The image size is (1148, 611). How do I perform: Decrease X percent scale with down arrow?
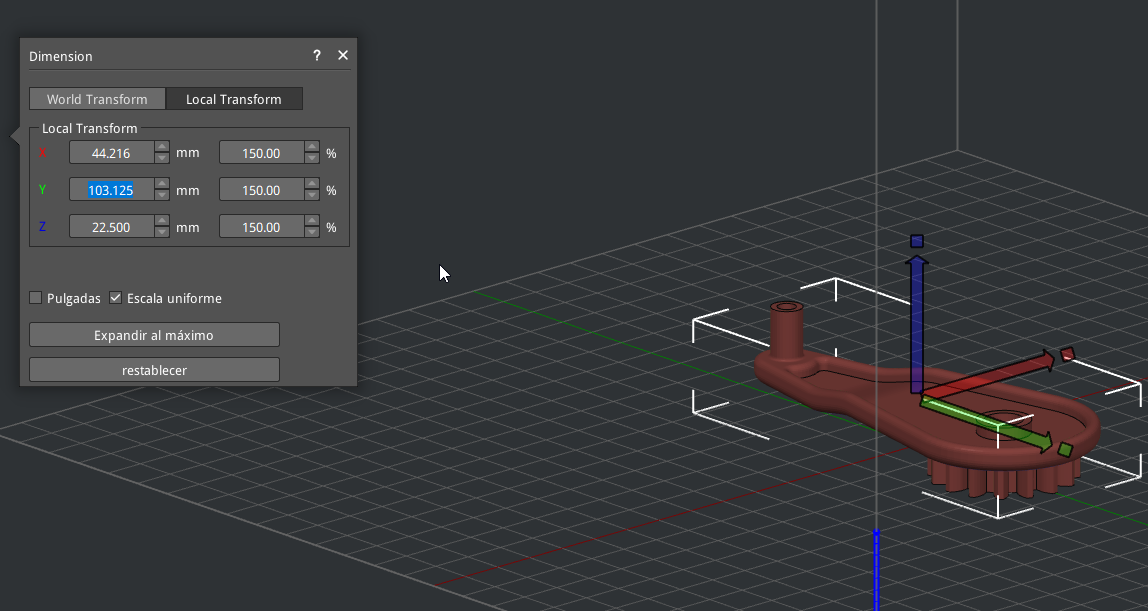[312, 159]
